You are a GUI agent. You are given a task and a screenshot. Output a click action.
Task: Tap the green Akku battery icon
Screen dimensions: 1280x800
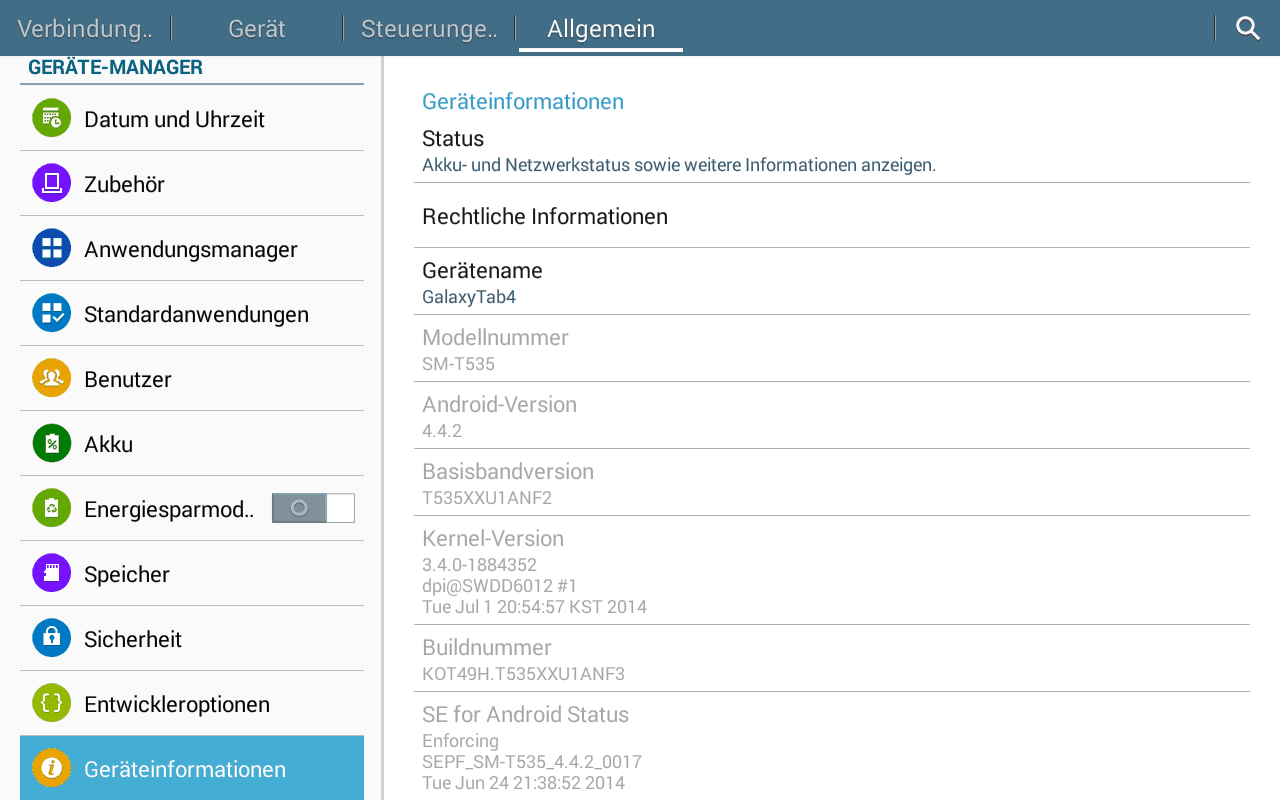tap(51, 443)
